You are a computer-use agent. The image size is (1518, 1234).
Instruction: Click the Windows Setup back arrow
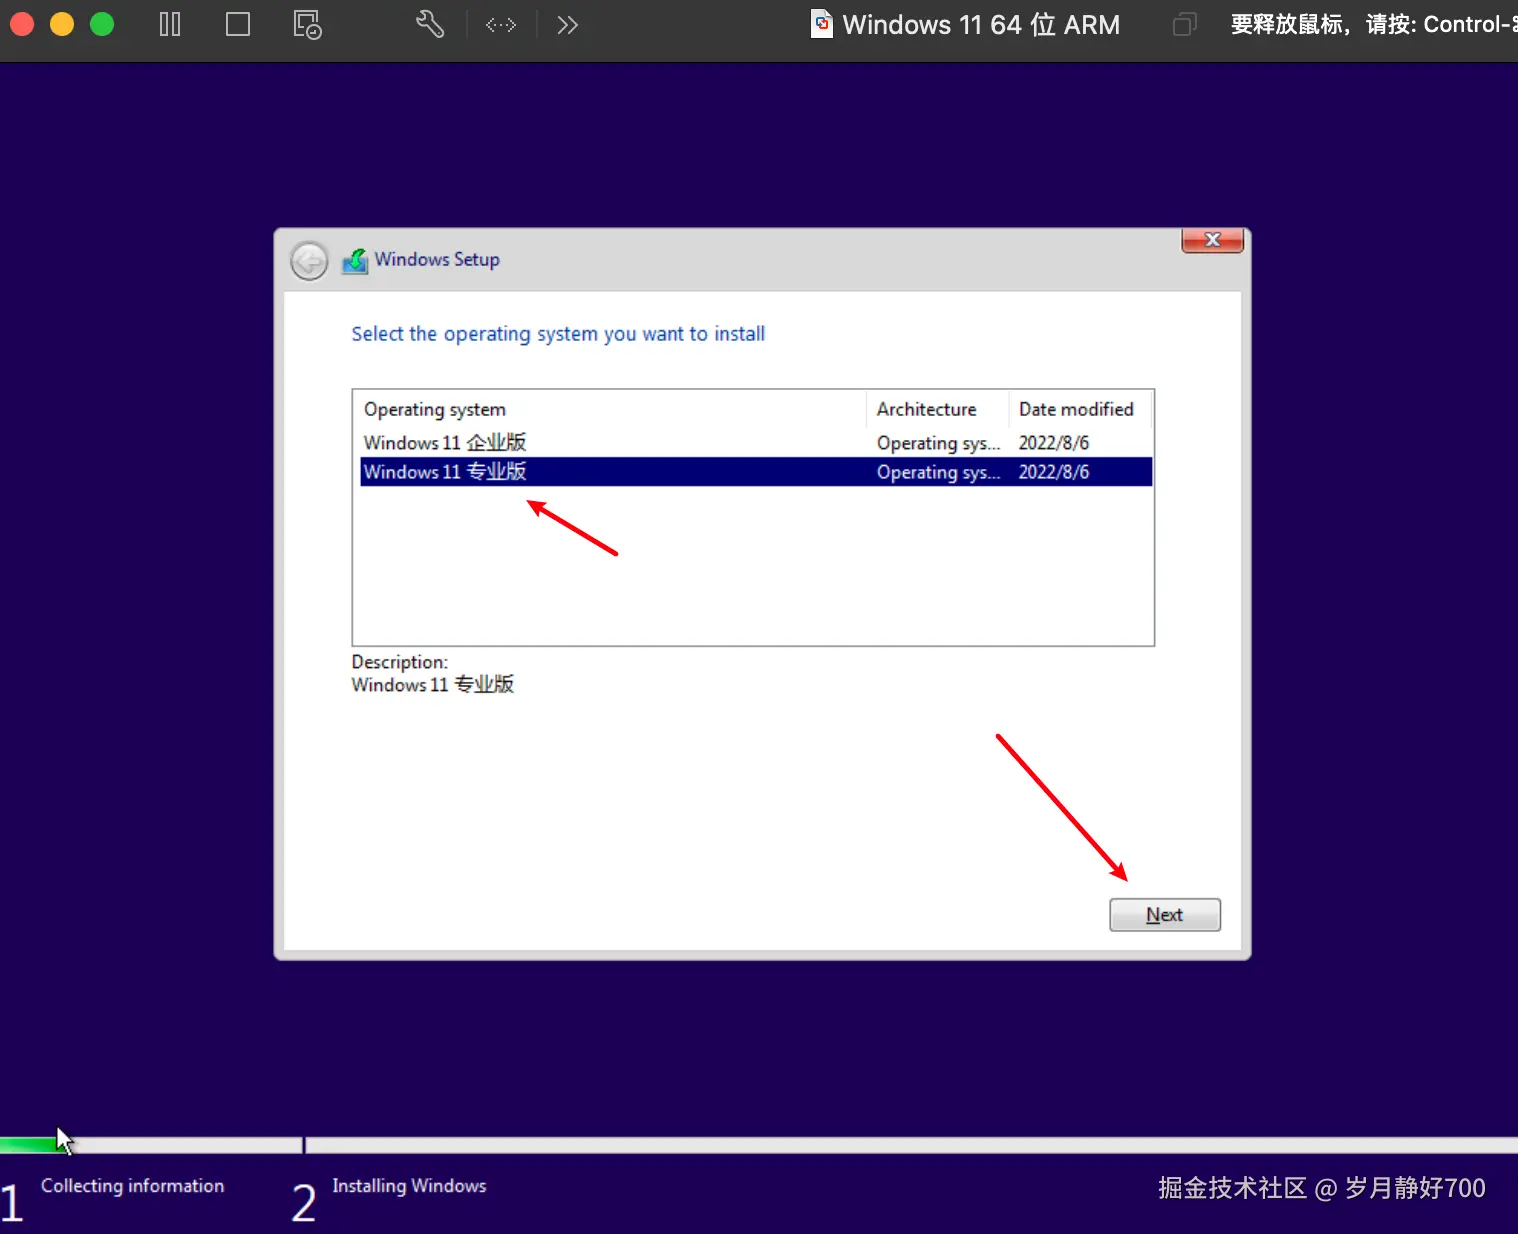[309, 261]
